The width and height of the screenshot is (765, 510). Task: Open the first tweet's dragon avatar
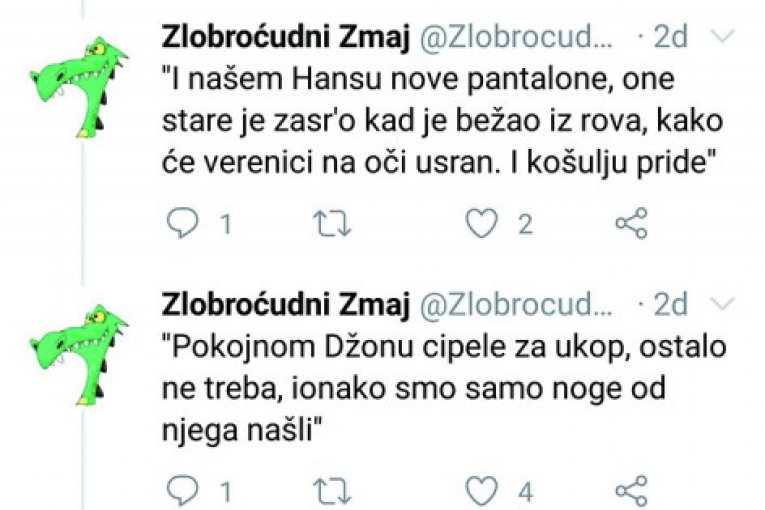click(79, 85)
